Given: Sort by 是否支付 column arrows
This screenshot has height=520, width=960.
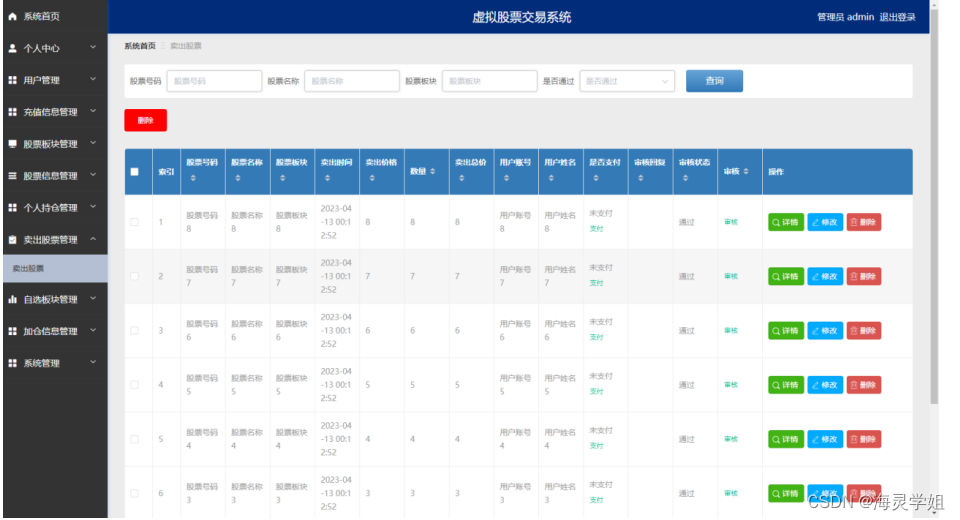Looking at the screenshot, I should [595, 178].
